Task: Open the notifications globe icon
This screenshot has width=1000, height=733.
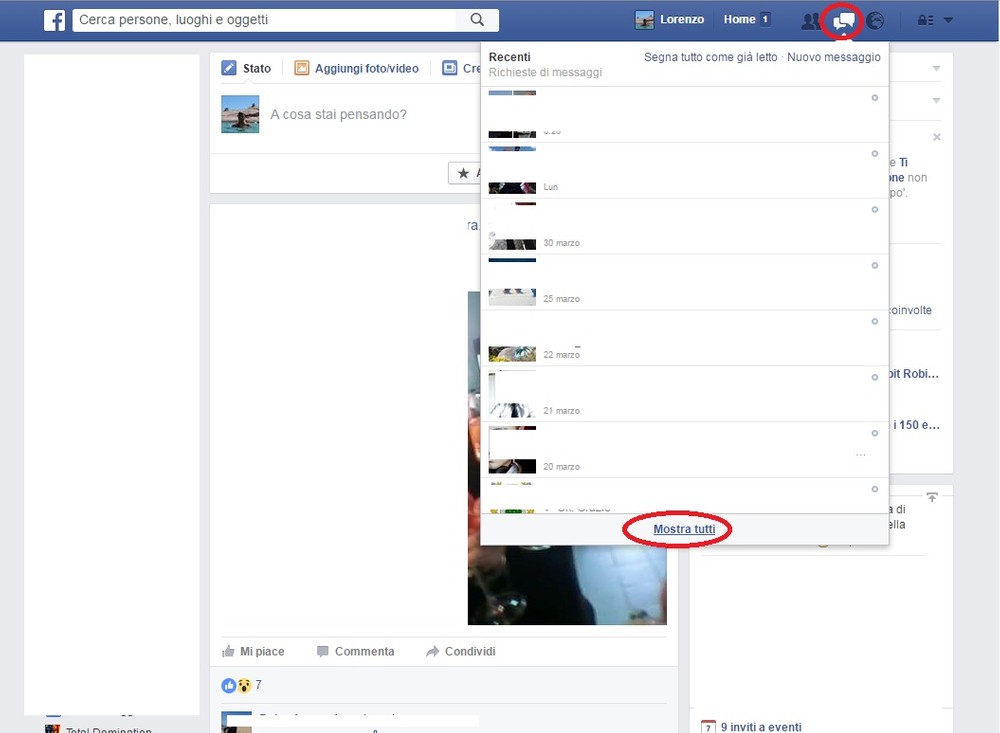Action: click(875, 20)
